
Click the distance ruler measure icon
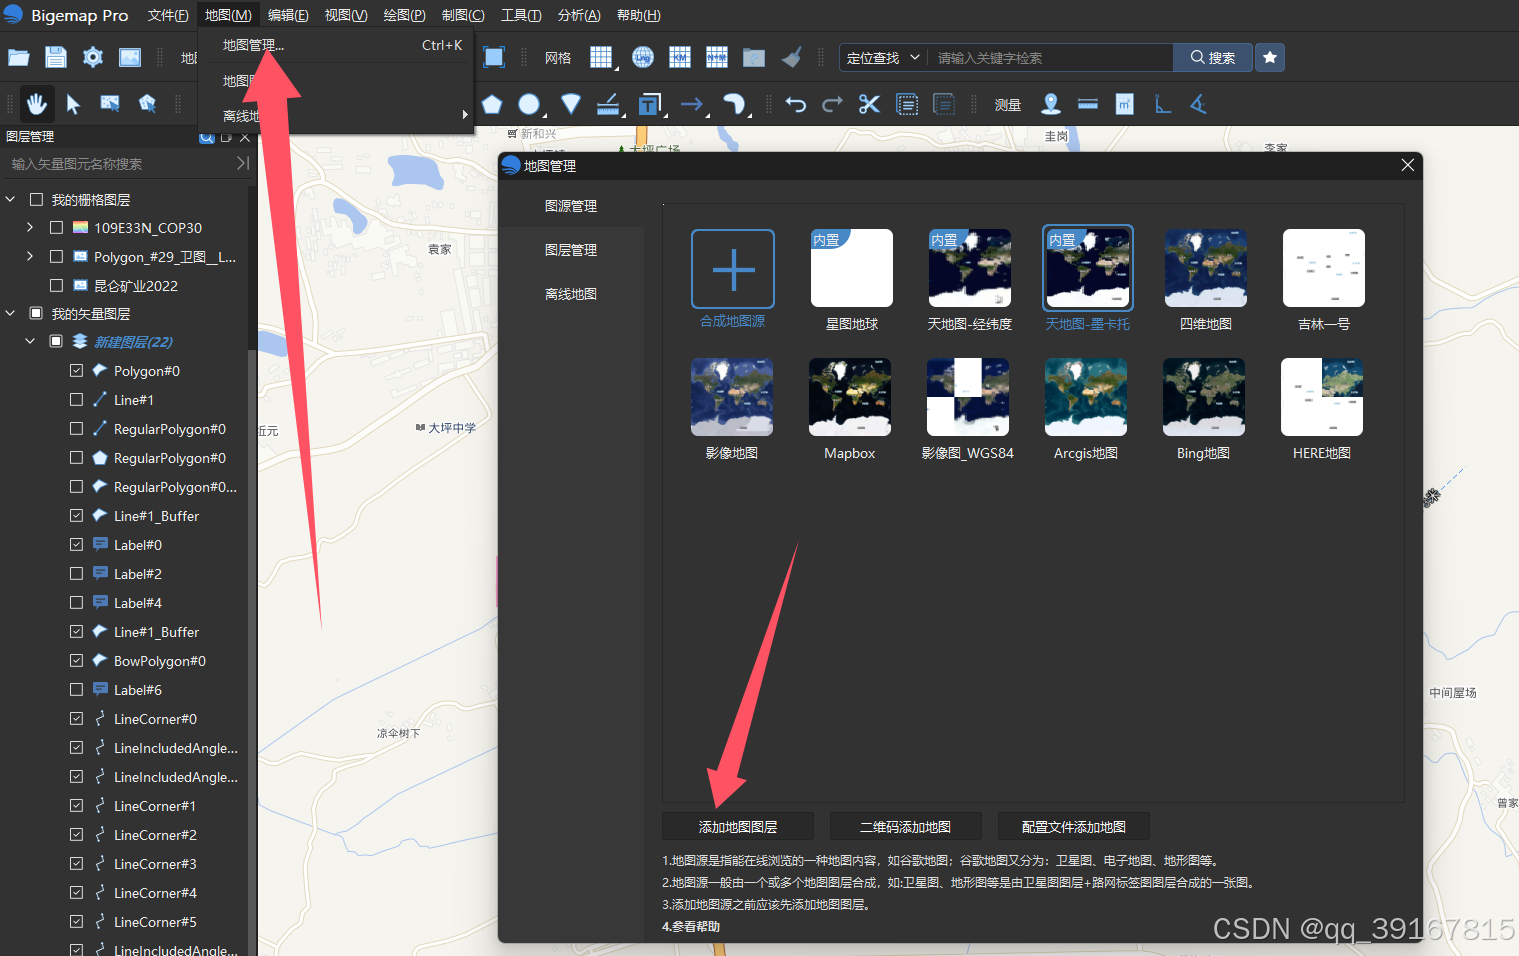1088,104
